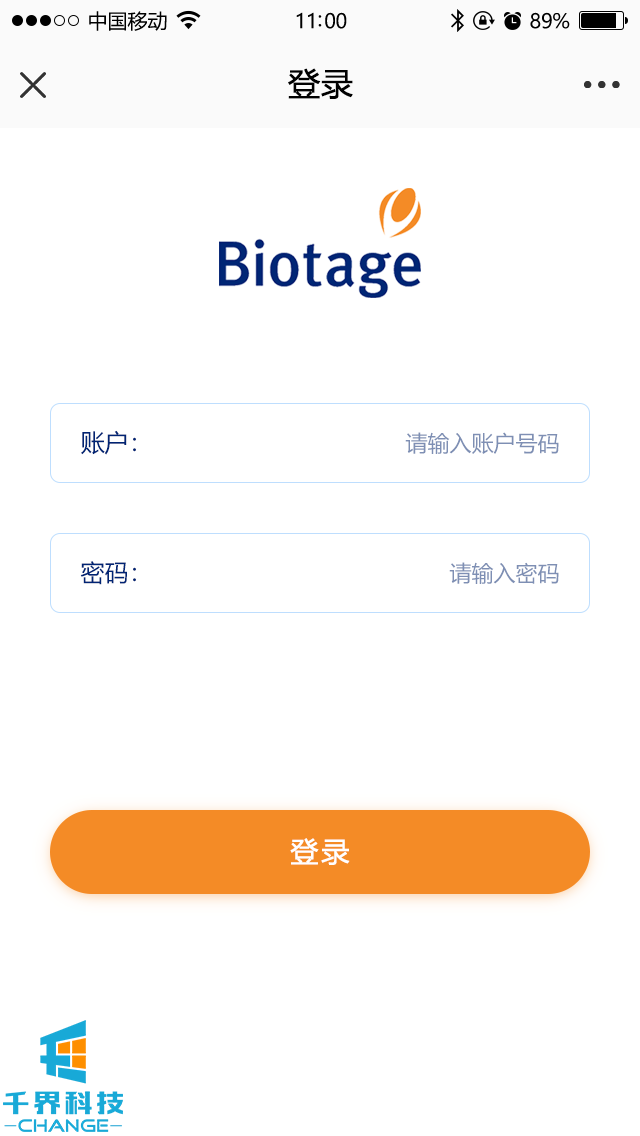Image resolution: width=640 pixels, height=1136 pixels.
Task: Tap the 登录 page title in header
Action: pyautogui.click(x=320, y=85)
